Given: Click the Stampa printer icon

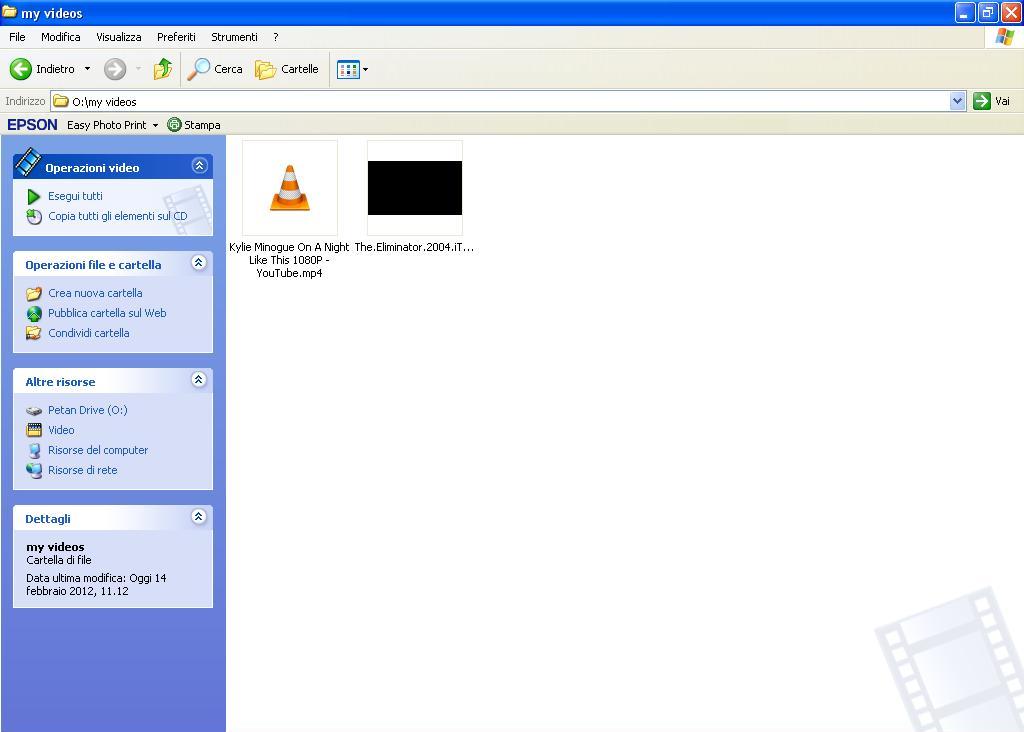Looking at the screenshot, I should 174,125.
